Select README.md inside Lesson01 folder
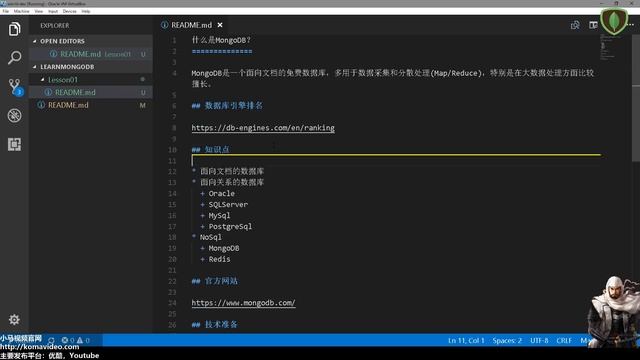 pos(91,92)
